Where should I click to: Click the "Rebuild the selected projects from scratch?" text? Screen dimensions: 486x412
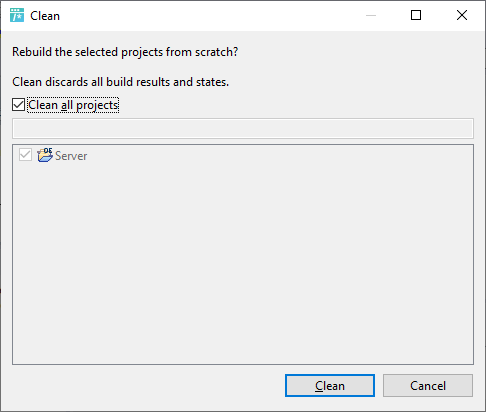pyautogui.click(x=125, y=52)
